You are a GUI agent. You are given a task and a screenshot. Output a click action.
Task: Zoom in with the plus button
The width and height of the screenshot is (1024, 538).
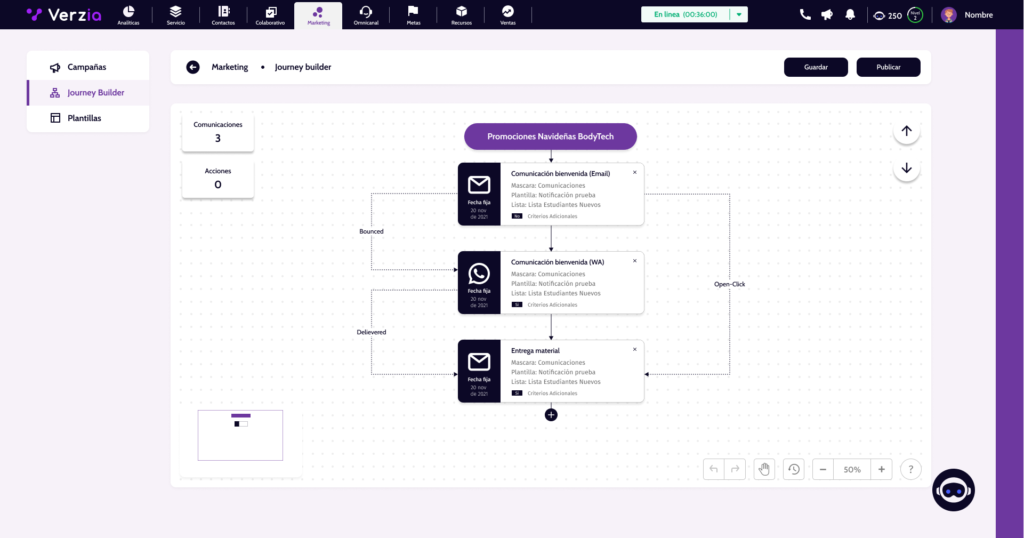coord(881,469)
